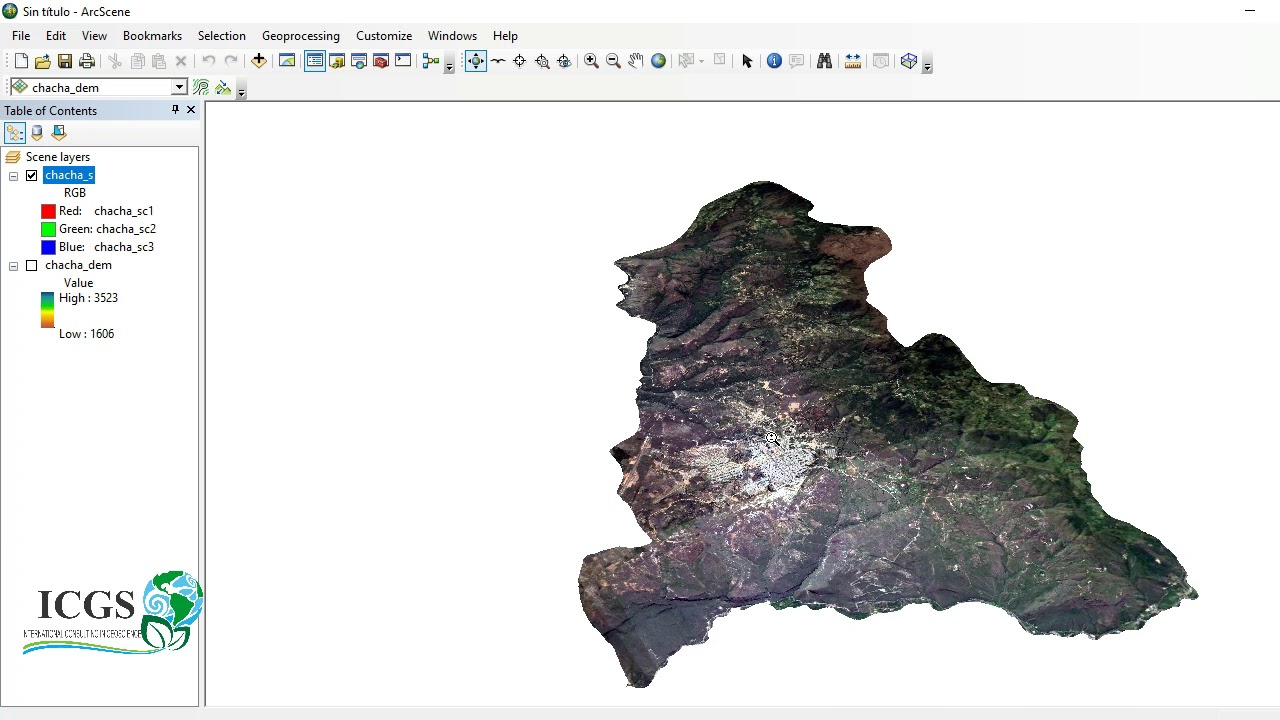Pin the Table of Contents panel
Screen dimensions: 1280x720
click(x=175, y=110)
